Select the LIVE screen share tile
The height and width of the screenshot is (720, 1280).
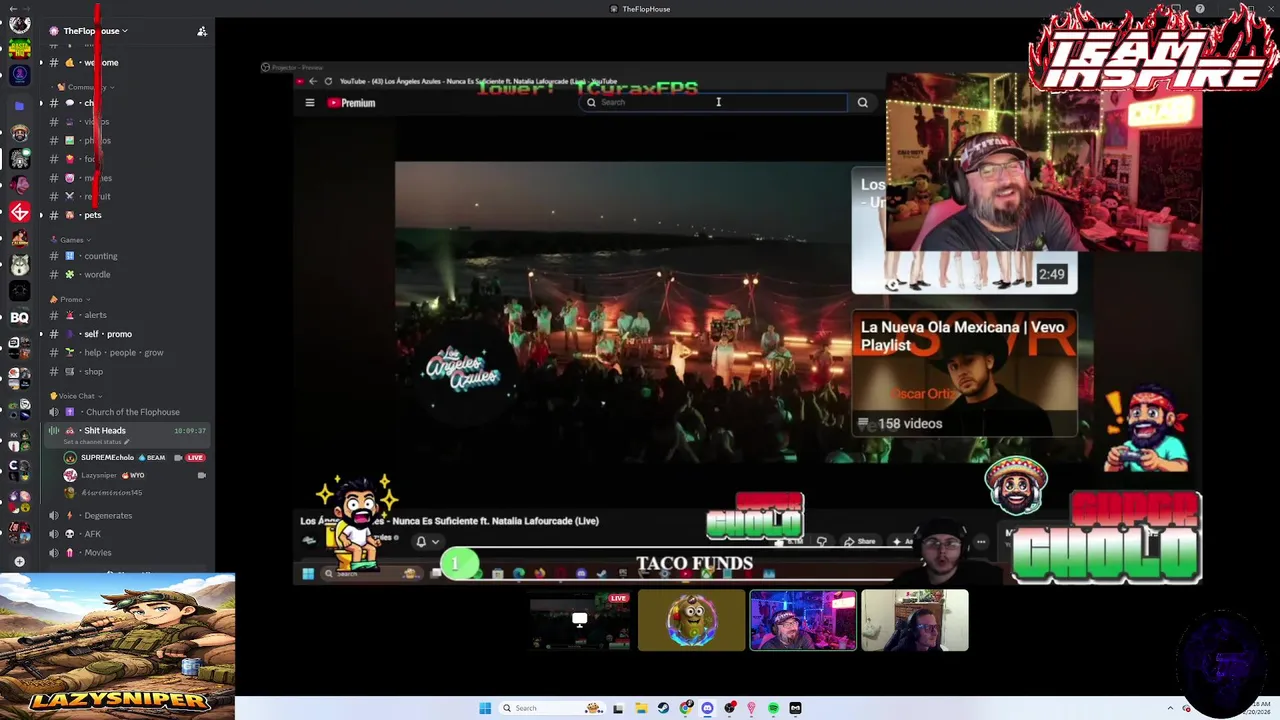[579, 621]
